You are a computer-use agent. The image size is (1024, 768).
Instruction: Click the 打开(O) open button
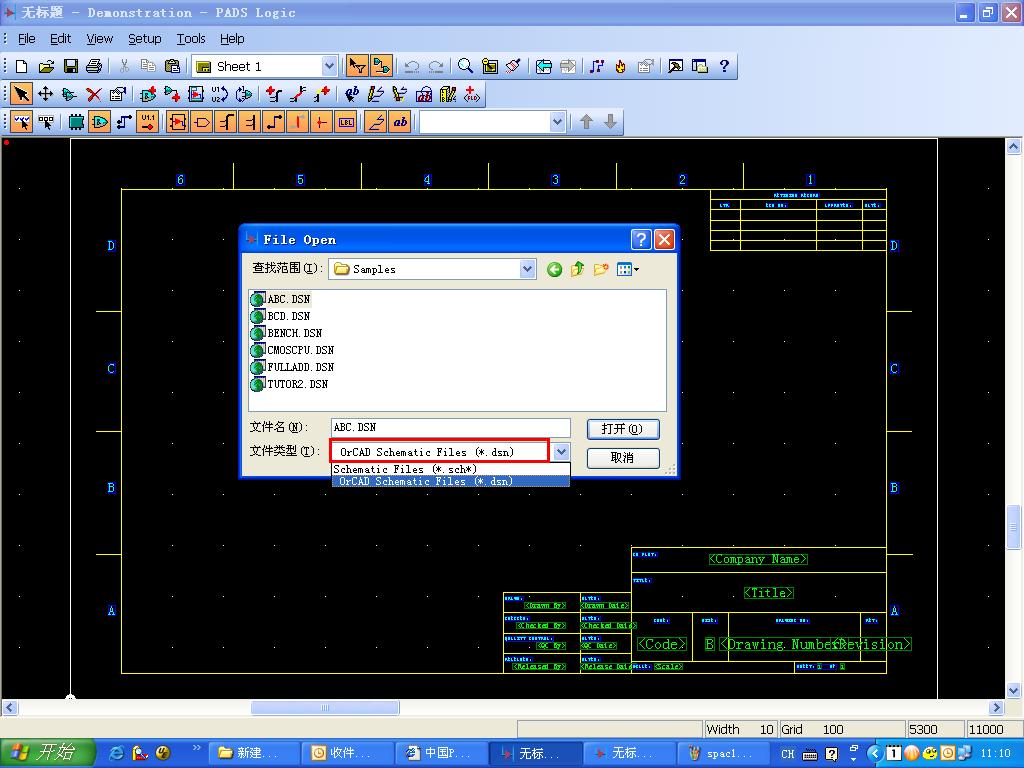622,428
